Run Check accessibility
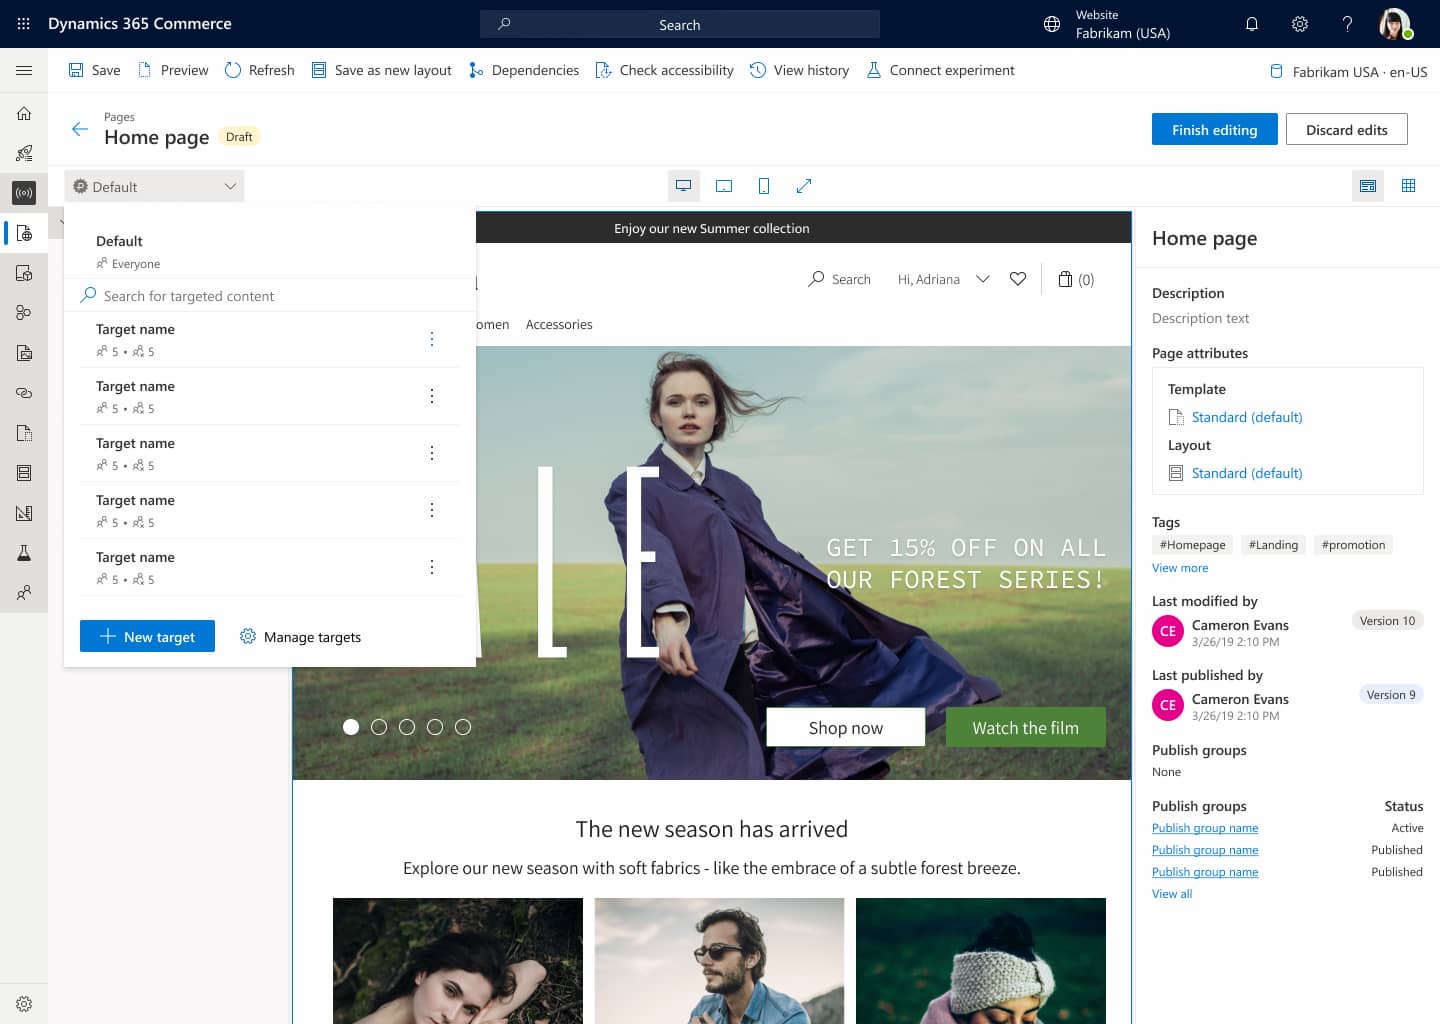The height and width of the screenshot is (1024, 1440). click(664, 70)
